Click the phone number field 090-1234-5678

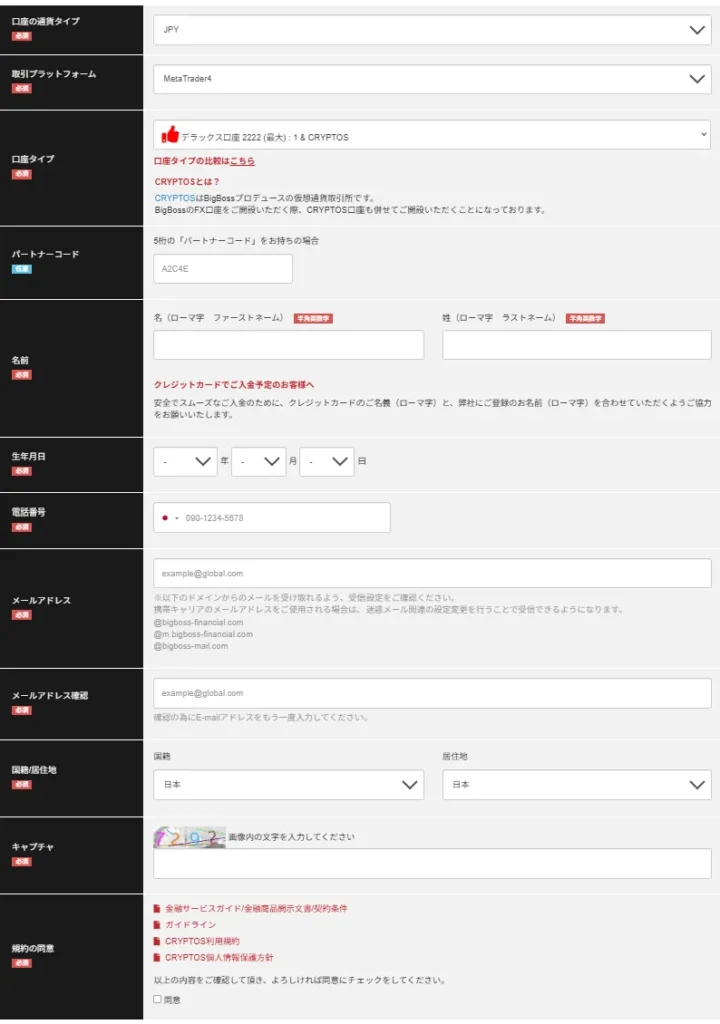272,518
